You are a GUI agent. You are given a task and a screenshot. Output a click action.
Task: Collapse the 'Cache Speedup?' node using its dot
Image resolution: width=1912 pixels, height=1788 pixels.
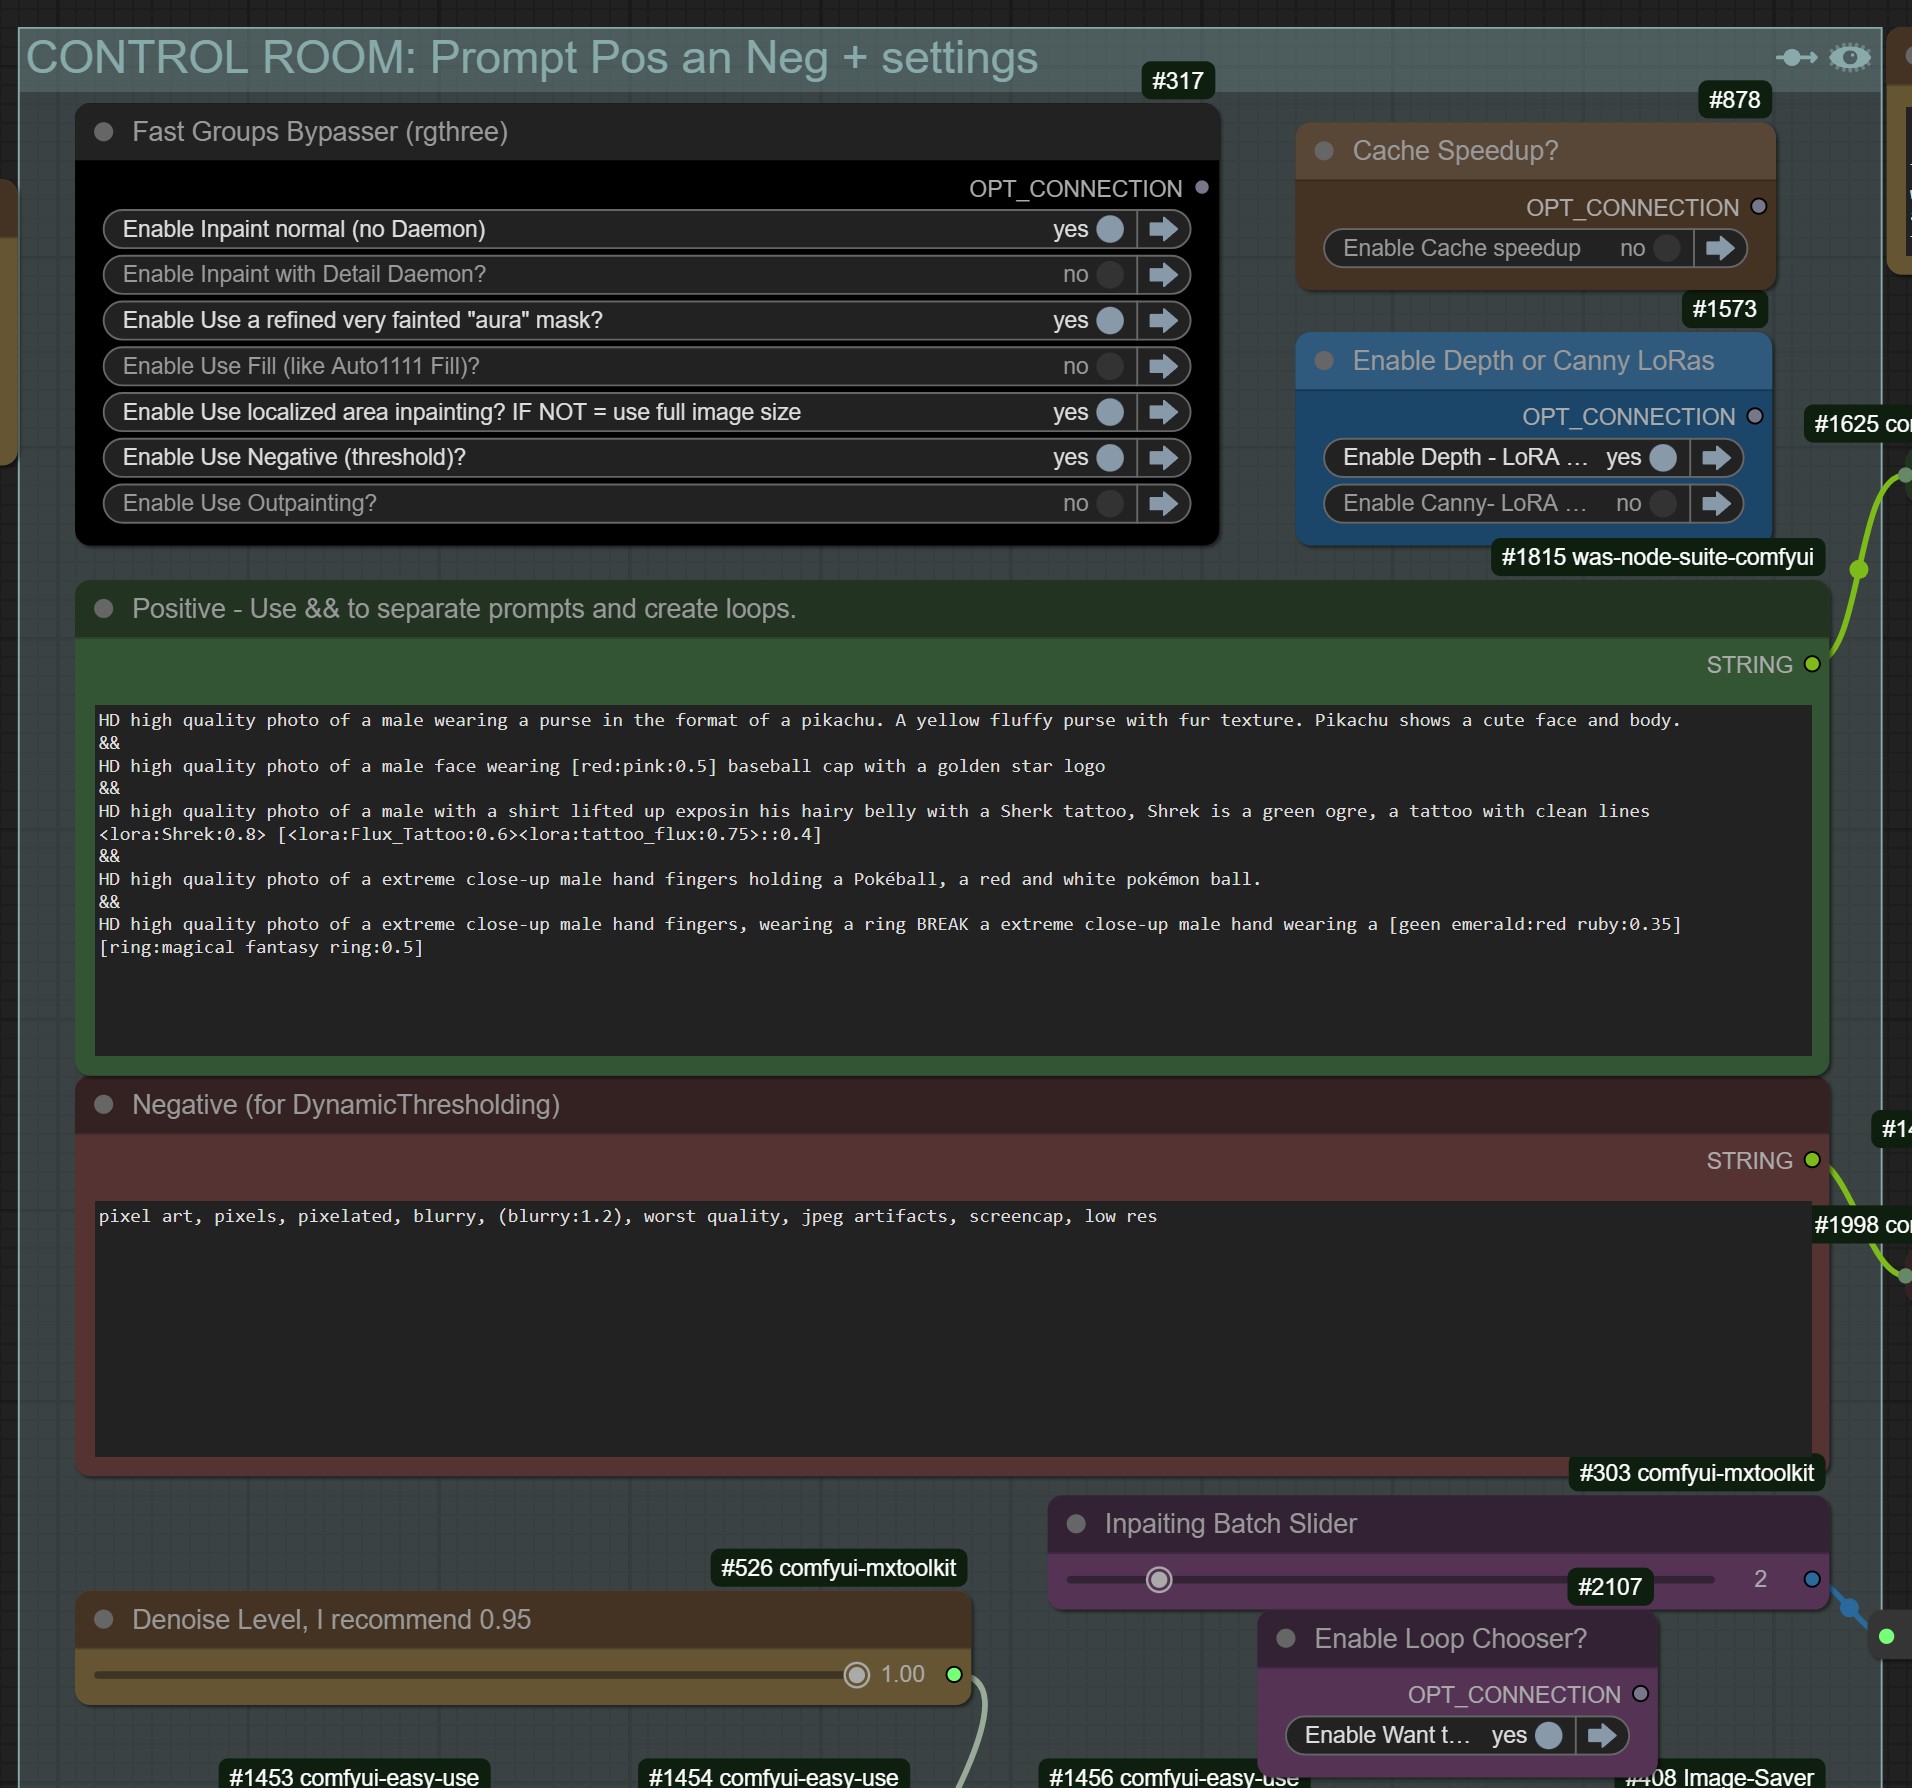1324,151
